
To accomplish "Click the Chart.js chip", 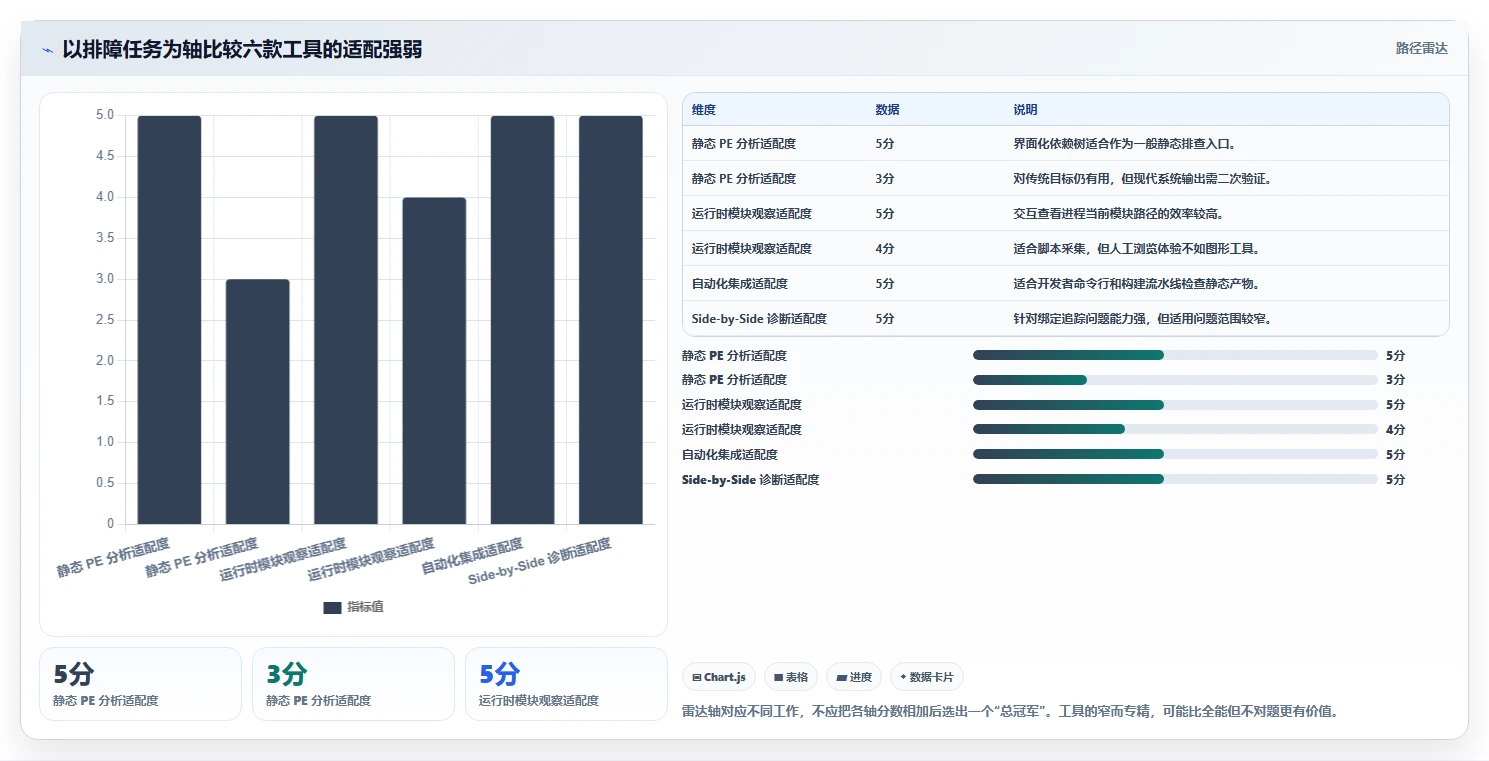I will [x=719, y=677].
